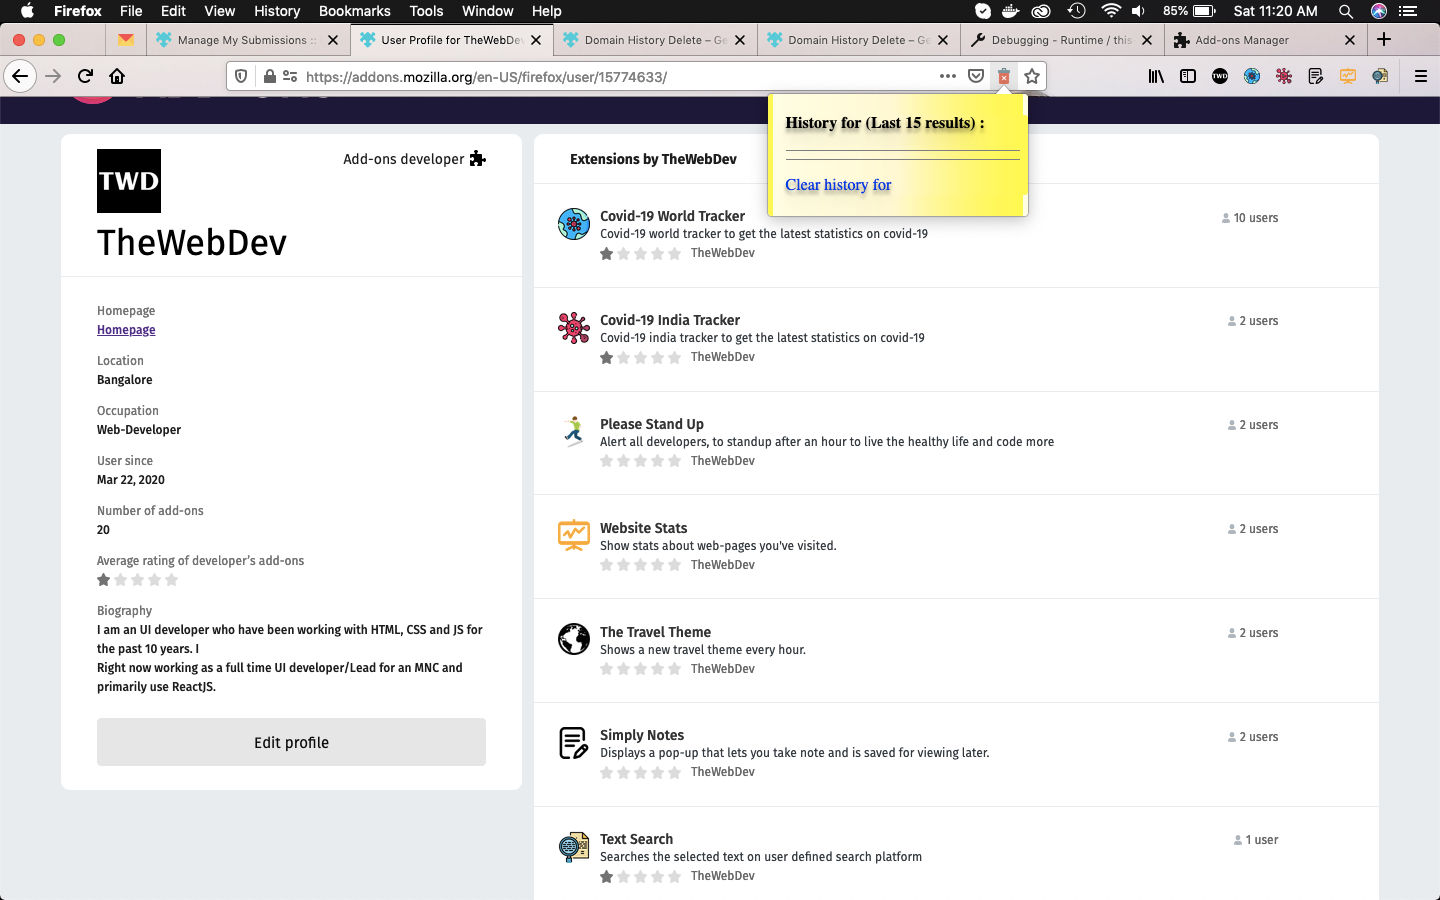The width and height of the screenshot is (1440, 900).
Task: Open the Library bookshelf icon
Action: 1156,76
